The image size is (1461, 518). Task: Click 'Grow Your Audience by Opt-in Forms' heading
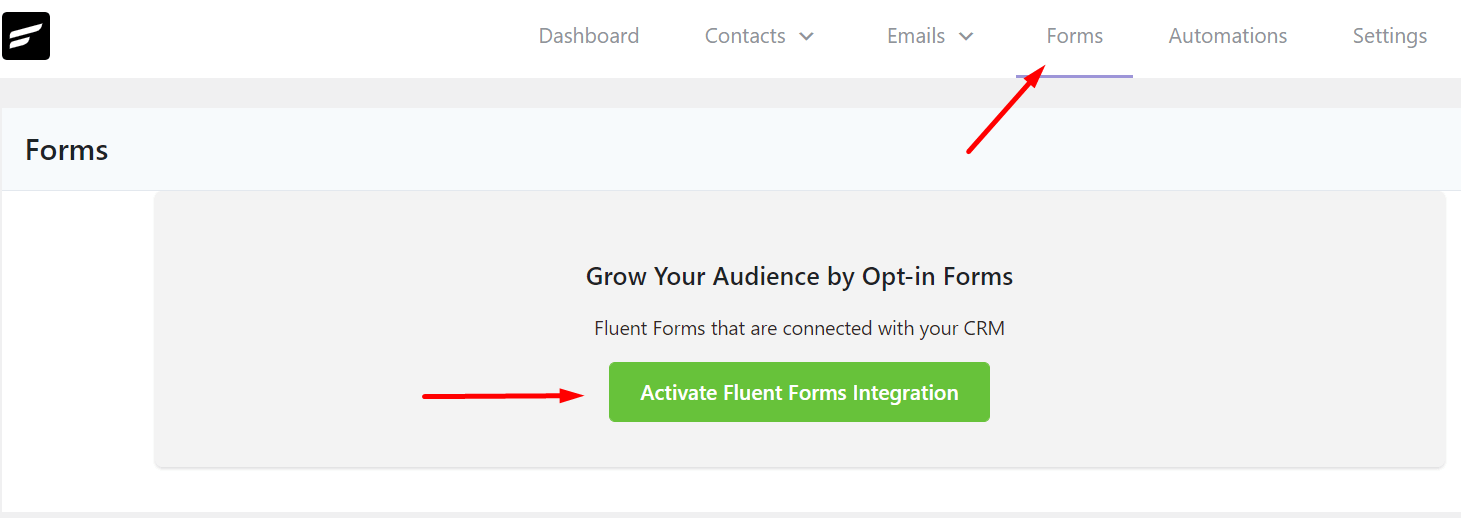799,277
